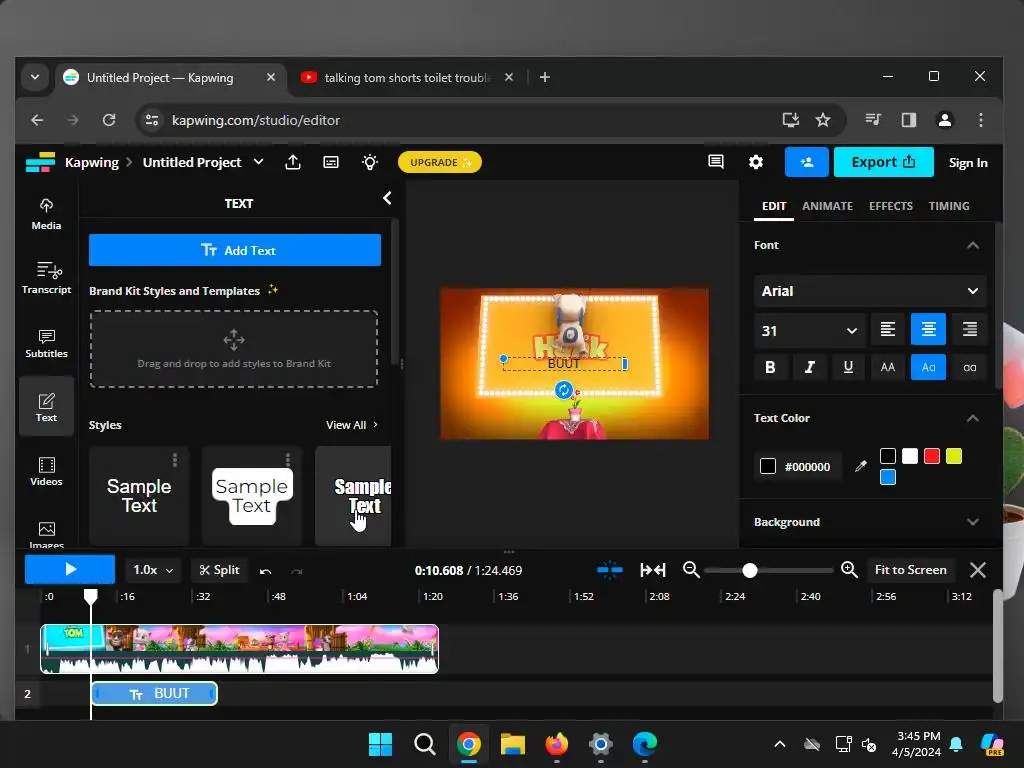1024x768 pixels.
Task: Collapse the TEXT panel with left arrow
Action: (387, 198)
